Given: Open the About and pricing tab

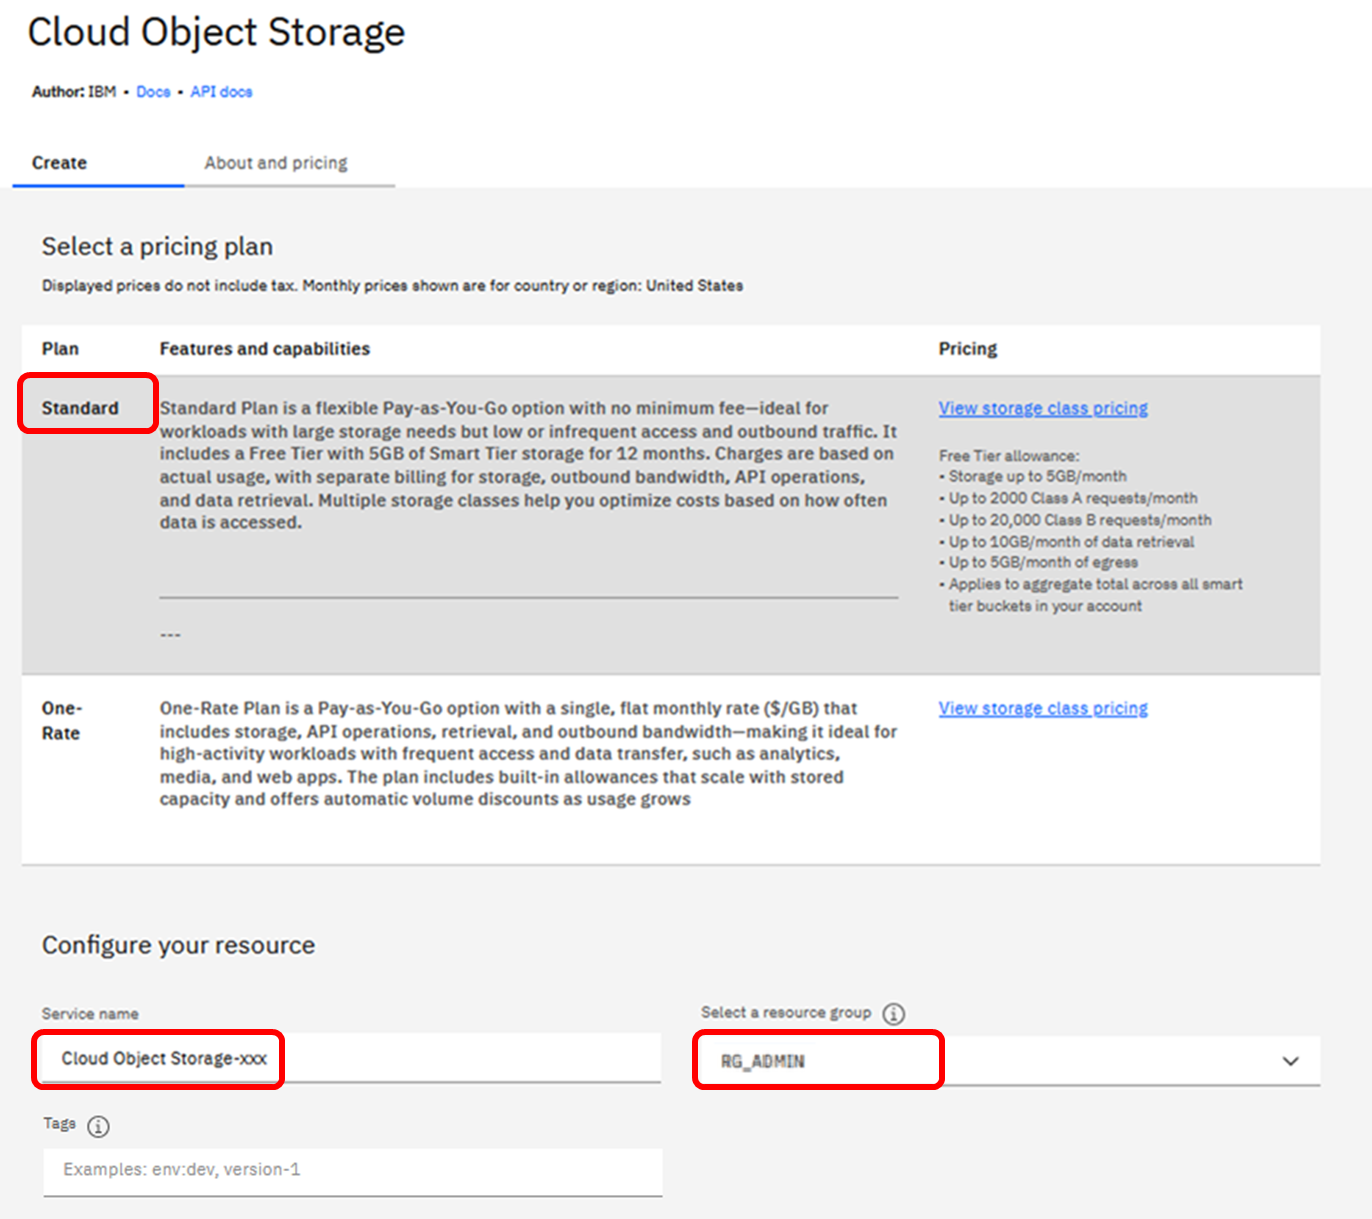Looking at the screenshot, I should [276, 163].
